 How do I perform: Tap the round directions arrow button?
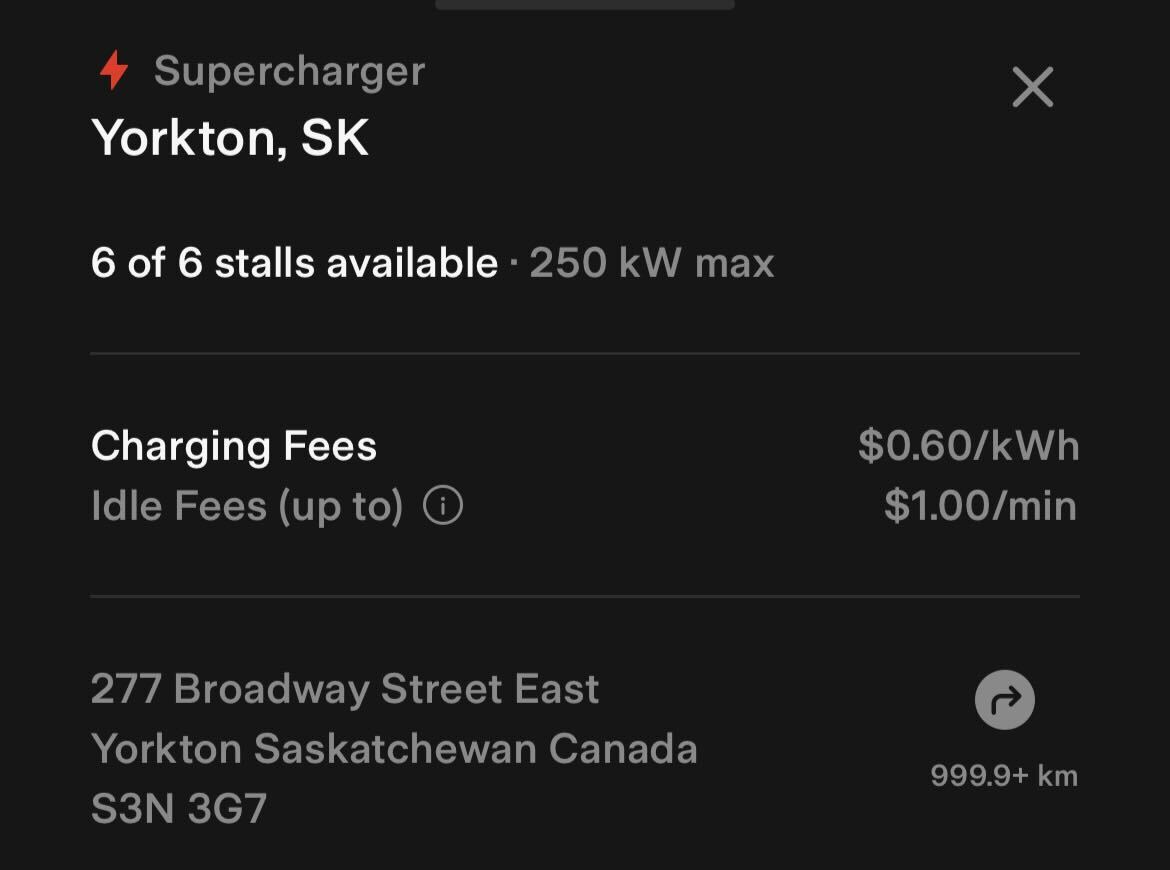(x=1004, y=700)
